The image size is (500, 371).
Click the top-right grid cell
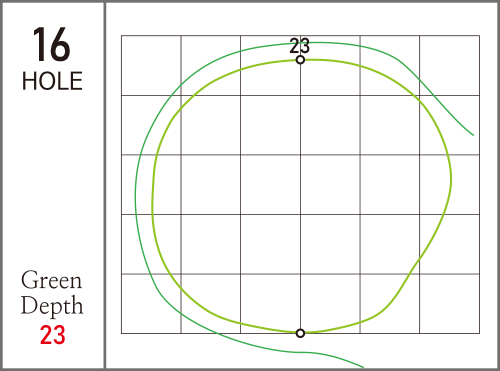pos(449,65)
